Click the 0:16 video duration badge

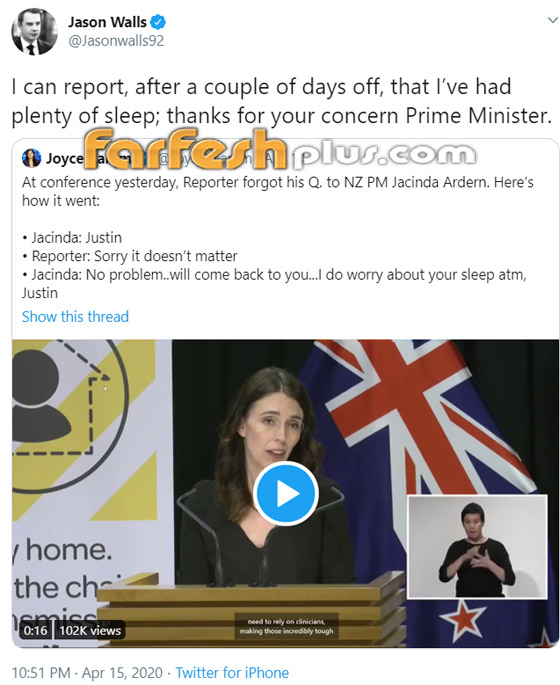35,630
